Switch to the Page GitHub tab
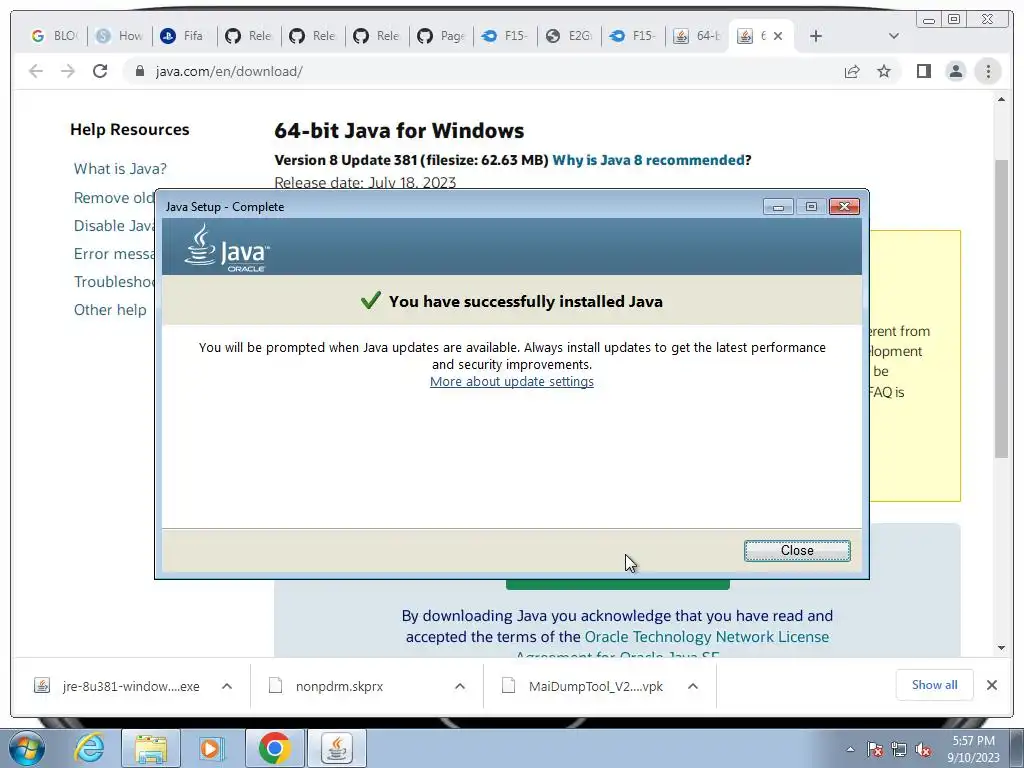 coord(441,36)
